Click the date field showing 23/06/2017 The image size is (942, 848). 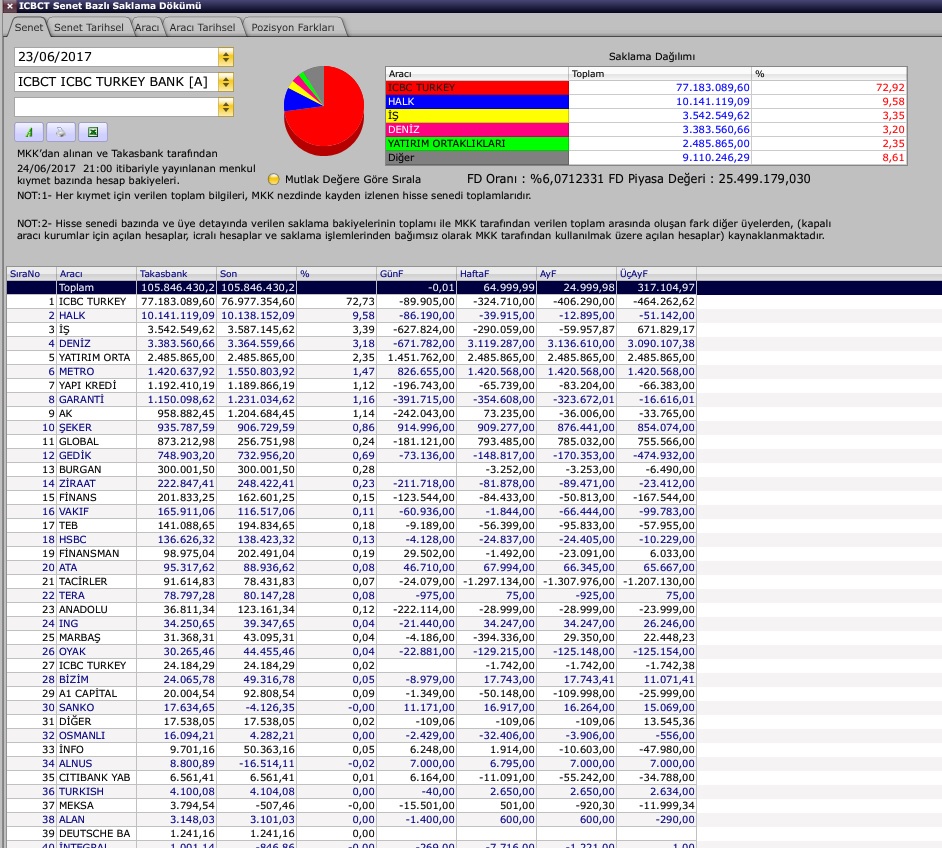(x=117, y=57)
